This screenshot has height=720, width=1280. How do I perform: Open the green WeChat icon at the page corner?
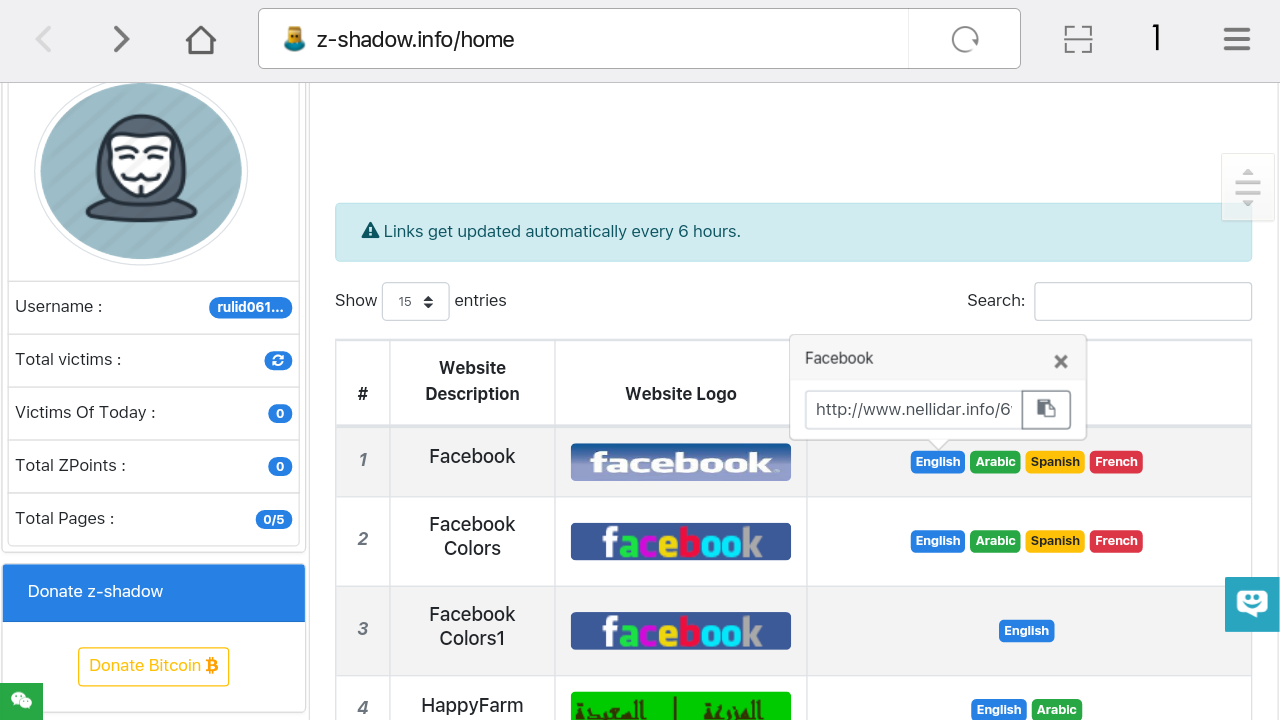21,701
